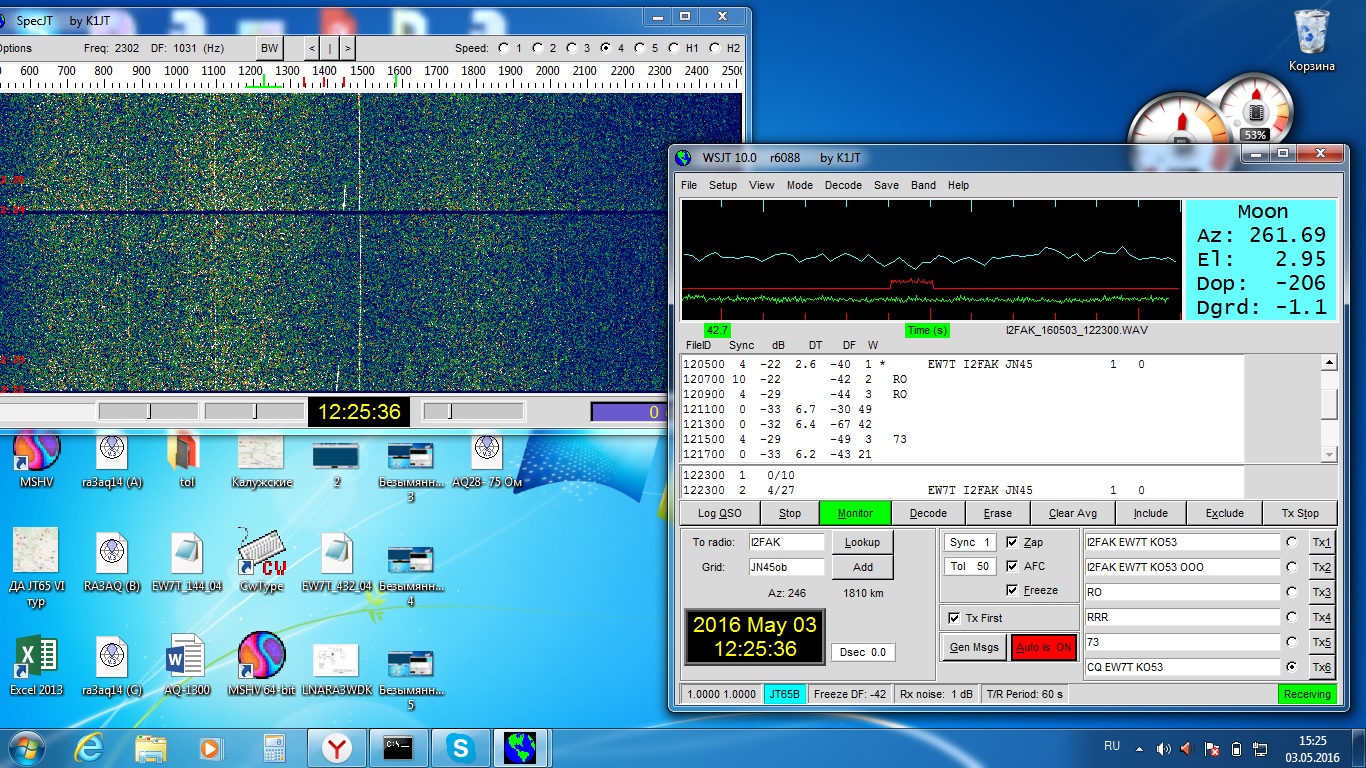Select Speed 2 radio button in SpecJT
This screenshot has width=1366, height=768.
pos(538,48)
